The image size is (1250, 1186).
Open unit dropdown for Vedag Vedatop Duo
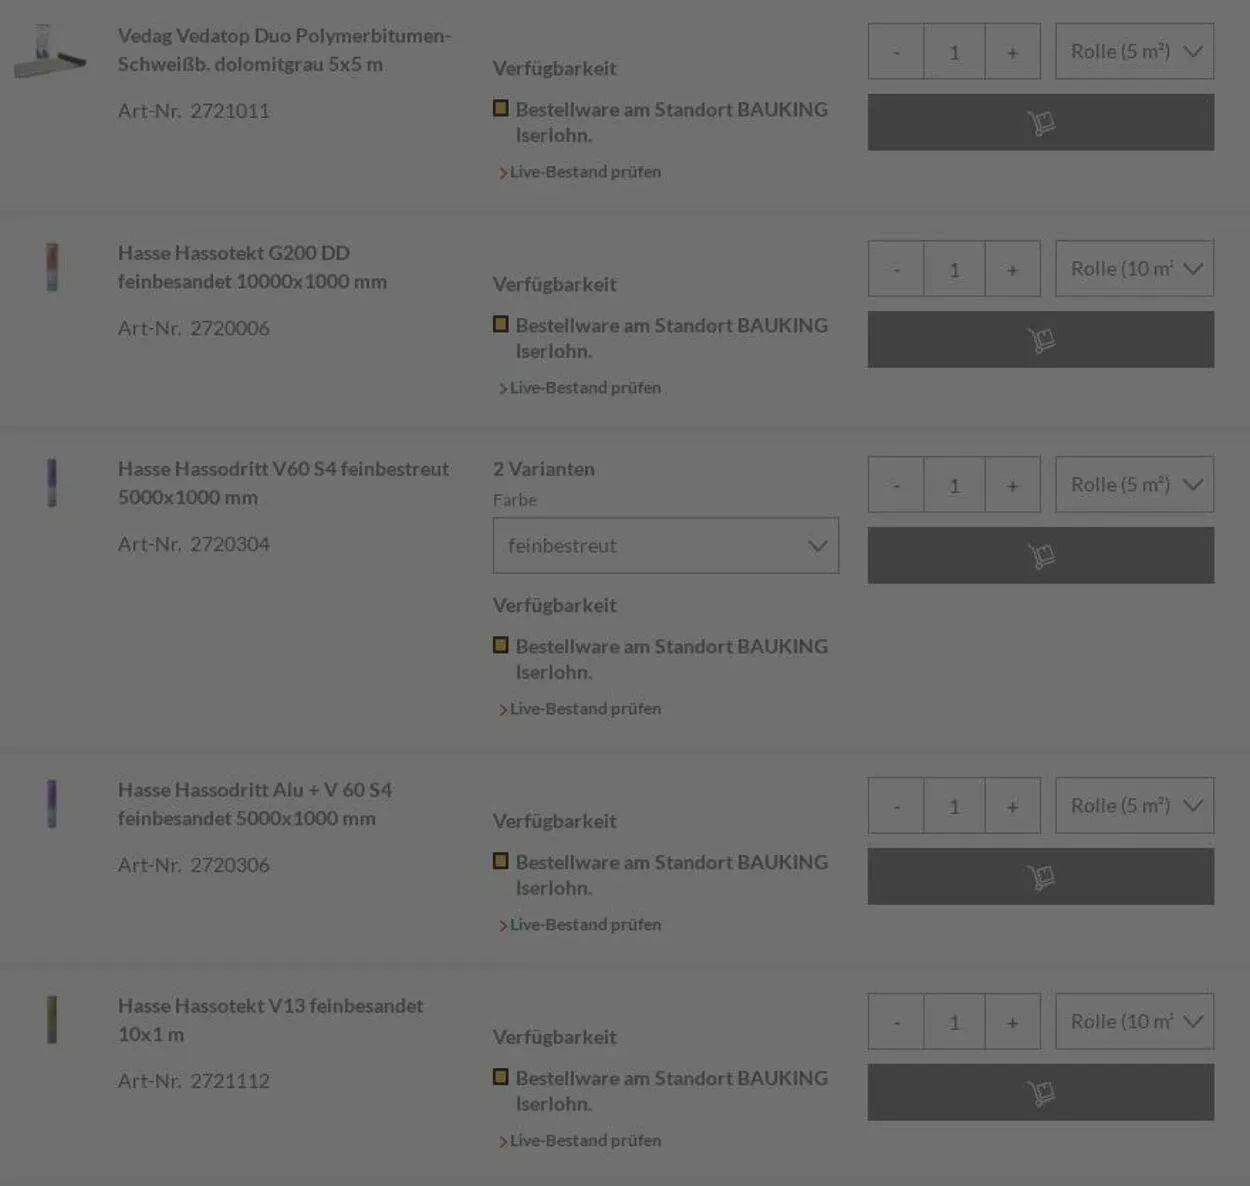point(1134,52)
